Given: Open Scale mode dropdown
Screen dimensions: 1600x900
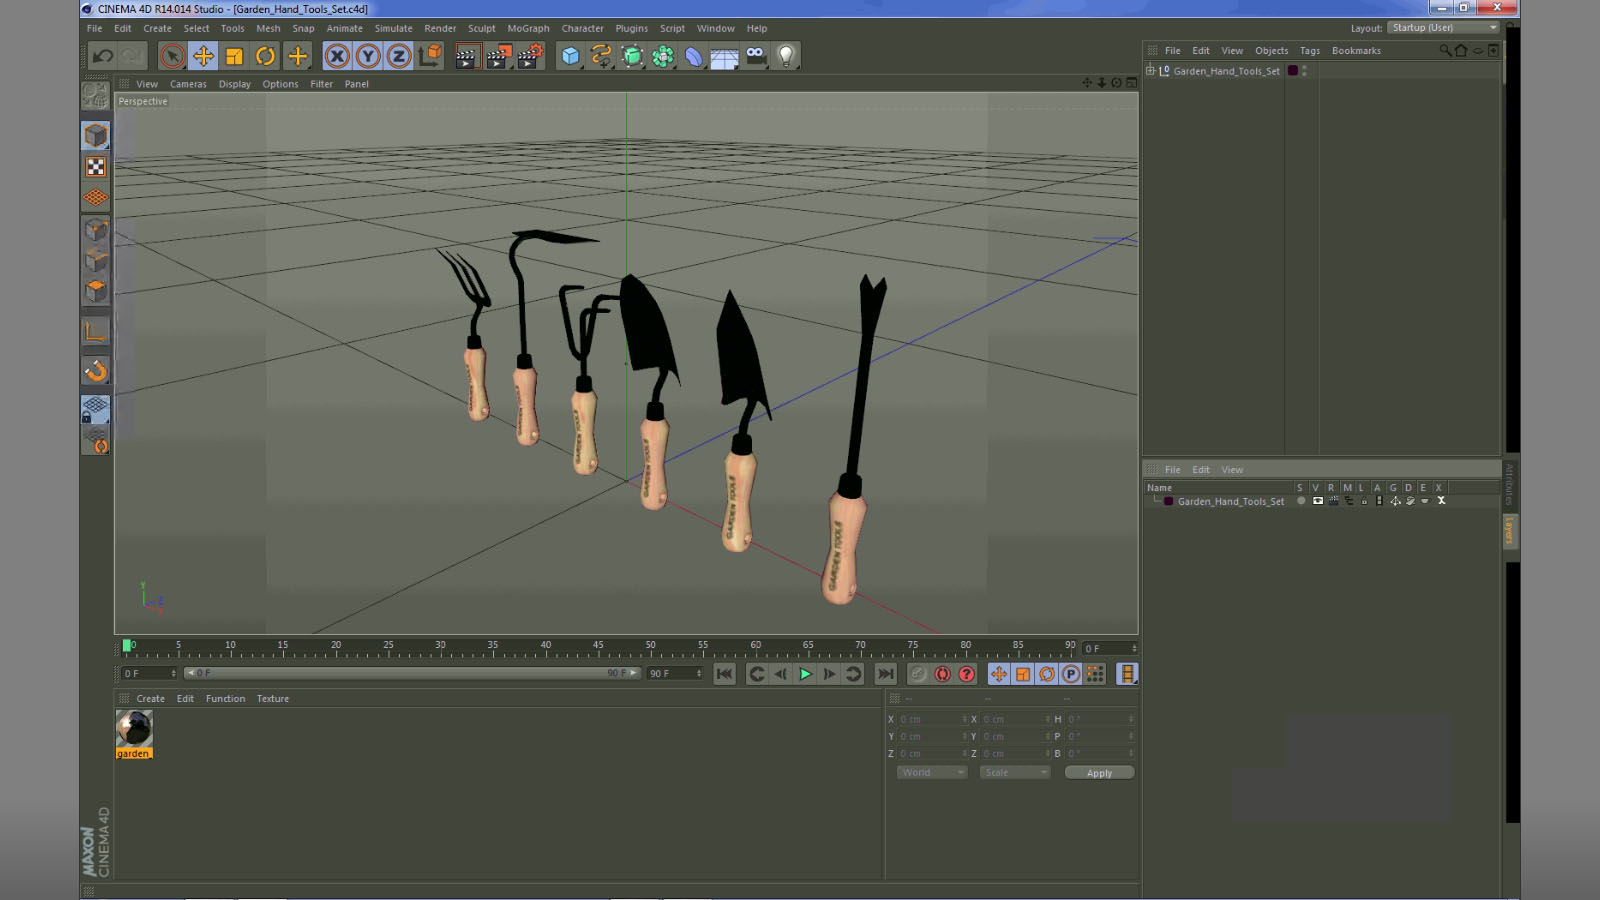Looking at the screenshot, I should point(1015,772).
